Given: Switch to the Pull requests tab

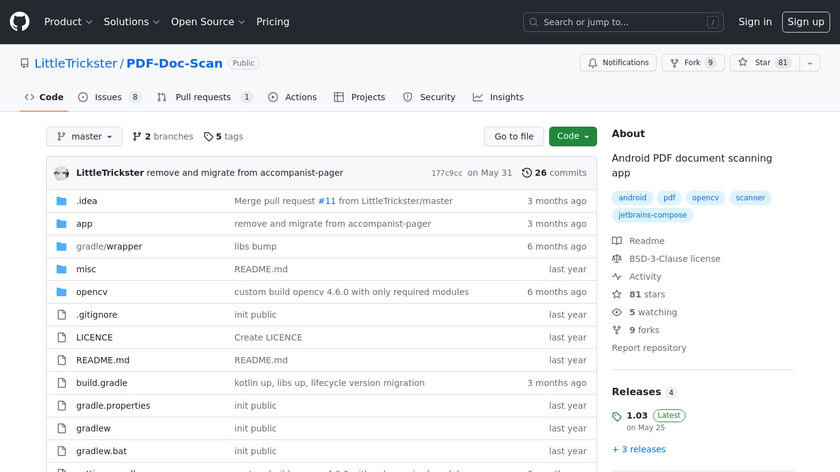Looking at the screenshot, I should coord(205,97).
